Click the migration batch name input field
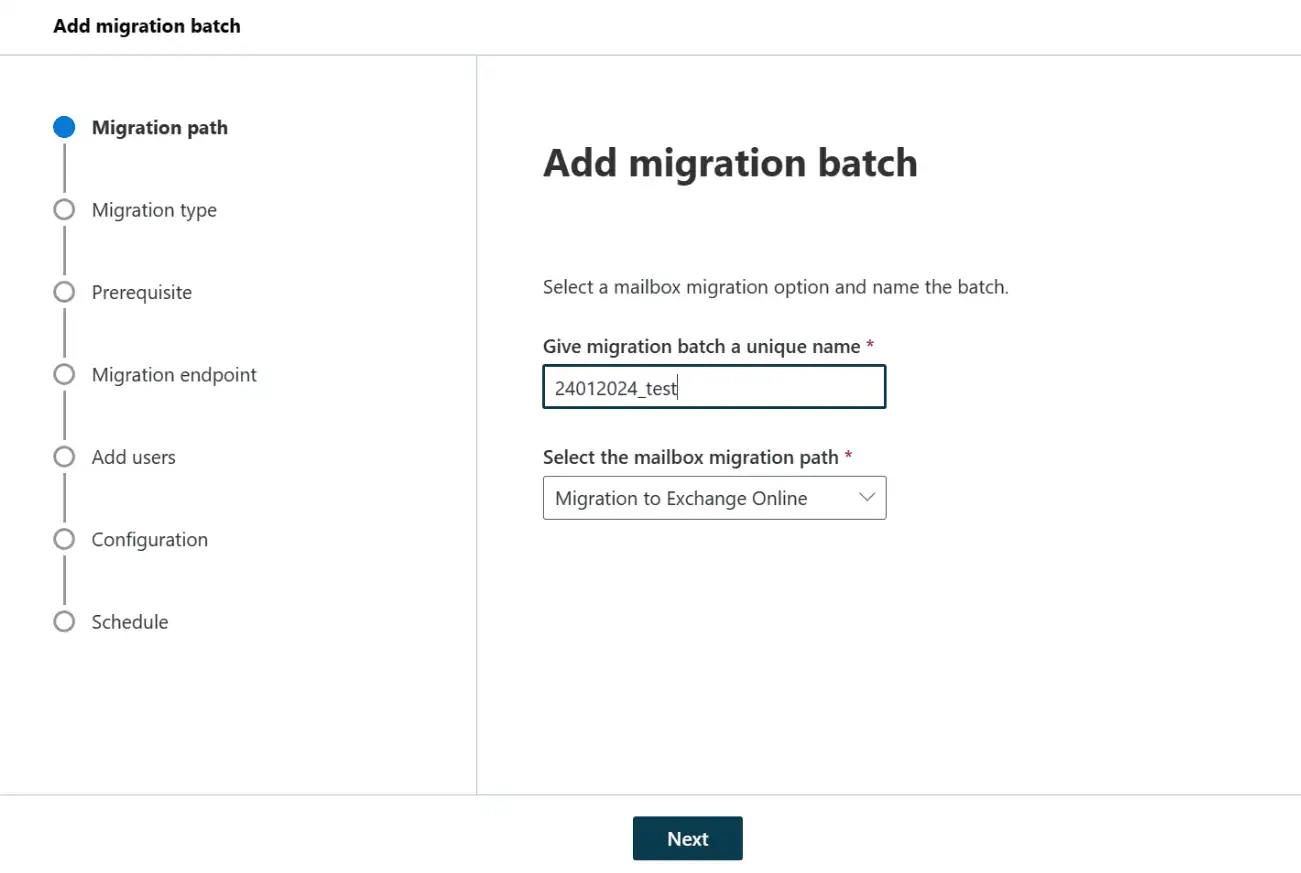The image size is (1301, 873). (x=714, y=387)
